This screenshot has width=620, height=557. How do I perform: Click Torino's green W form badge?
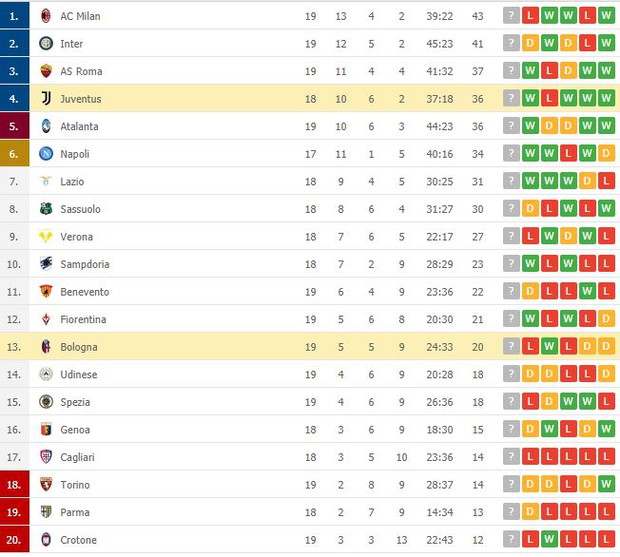click(606, 484)
